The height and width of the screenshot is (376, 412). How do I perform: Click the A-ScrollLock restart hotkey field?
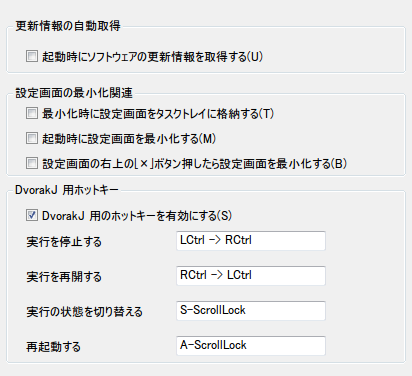(251, 346)
